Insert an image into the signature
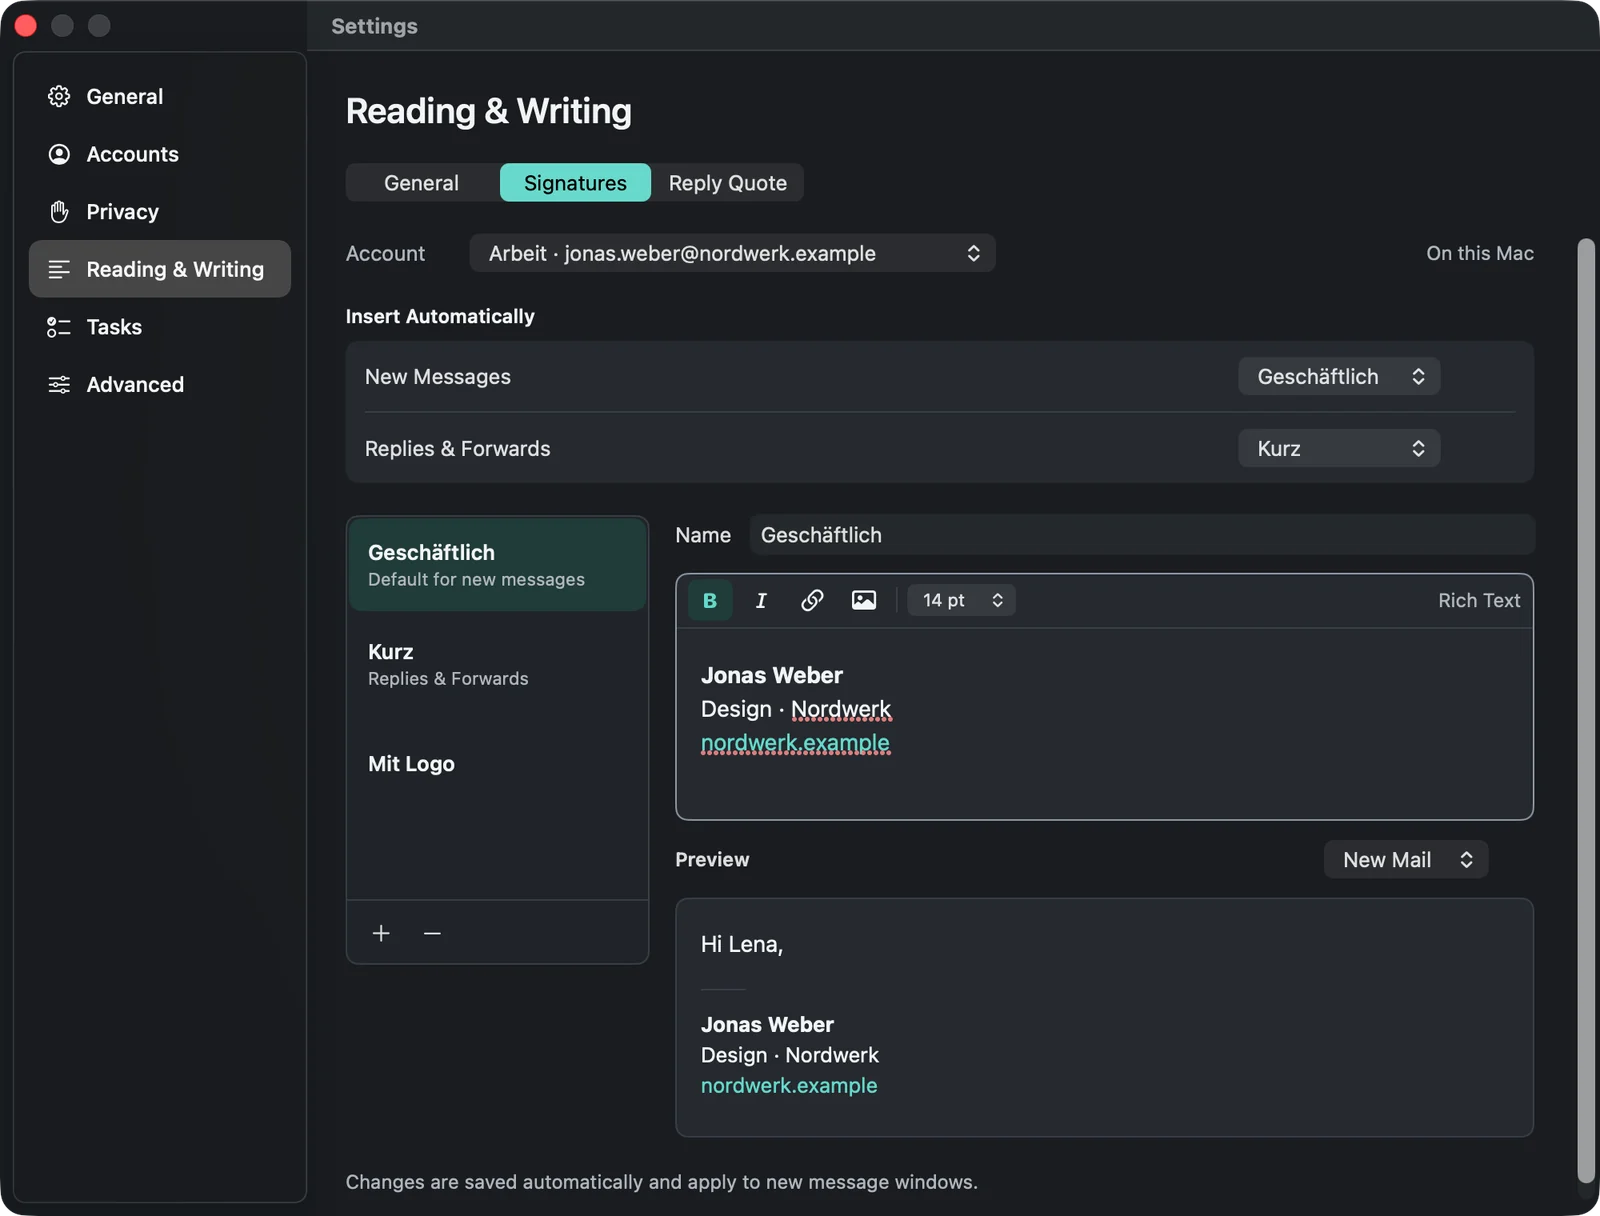This screenshot has height=1216, width=1600. [864, 600]
